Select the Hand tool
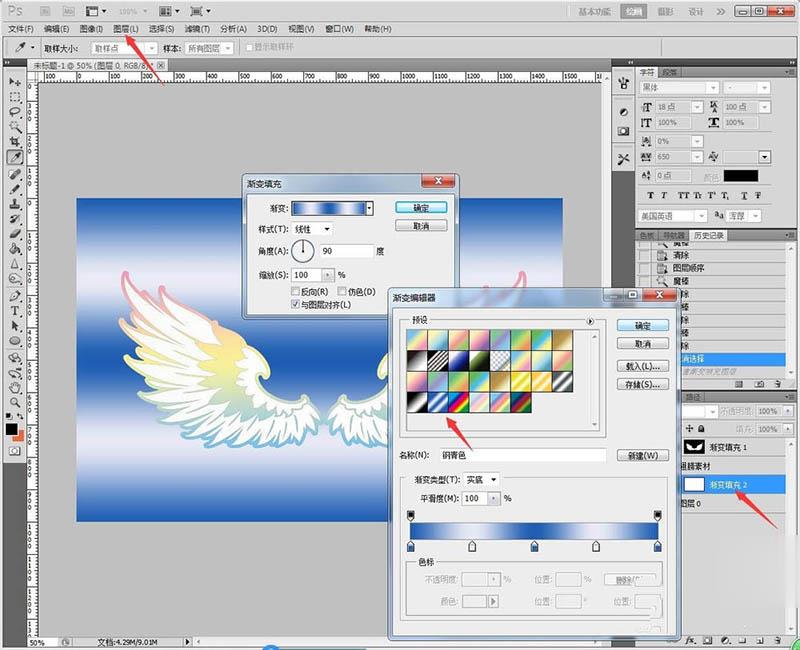800x650 pixels. tap(15, 387)
